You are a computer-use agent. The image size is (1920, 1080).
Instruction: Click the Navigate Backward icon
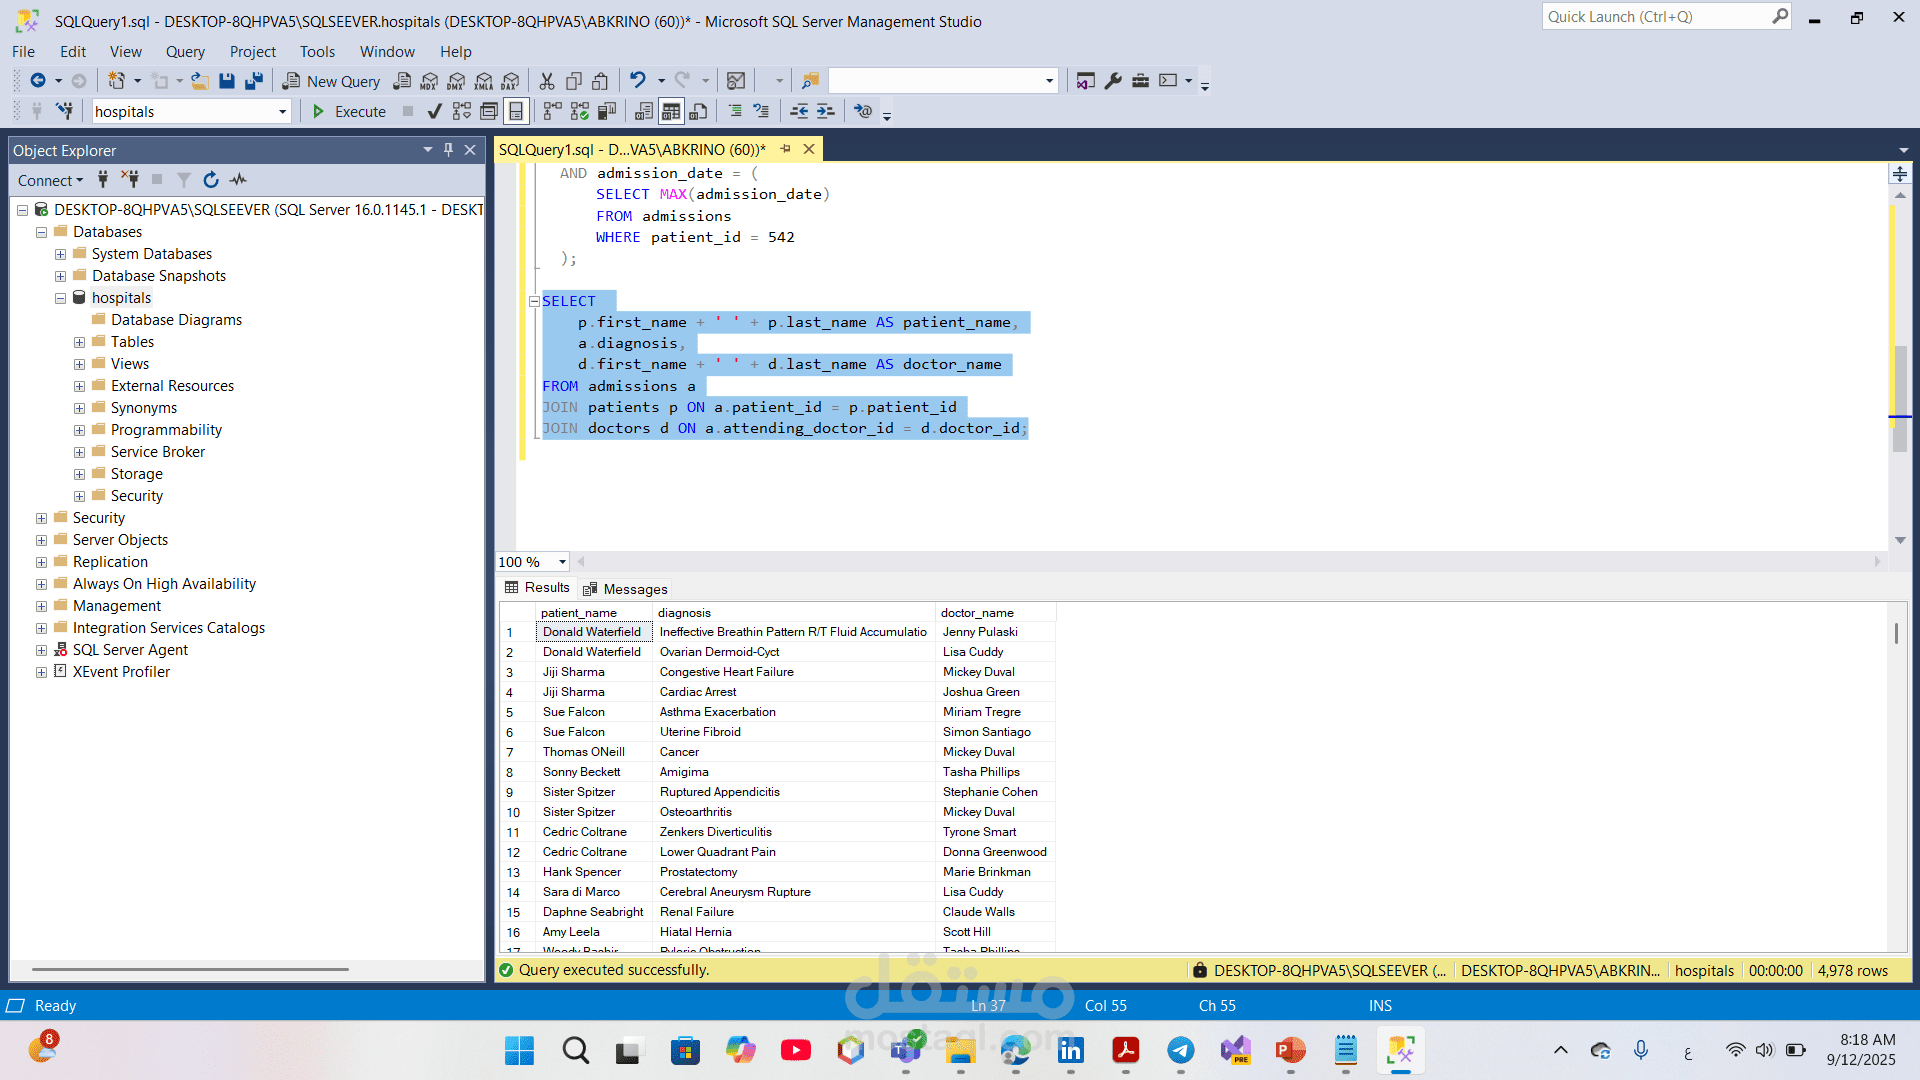[38, 81]
